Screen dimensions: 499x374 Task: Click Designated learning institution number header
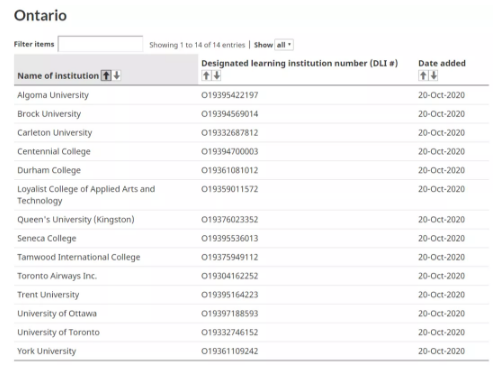tap(299, 63)
